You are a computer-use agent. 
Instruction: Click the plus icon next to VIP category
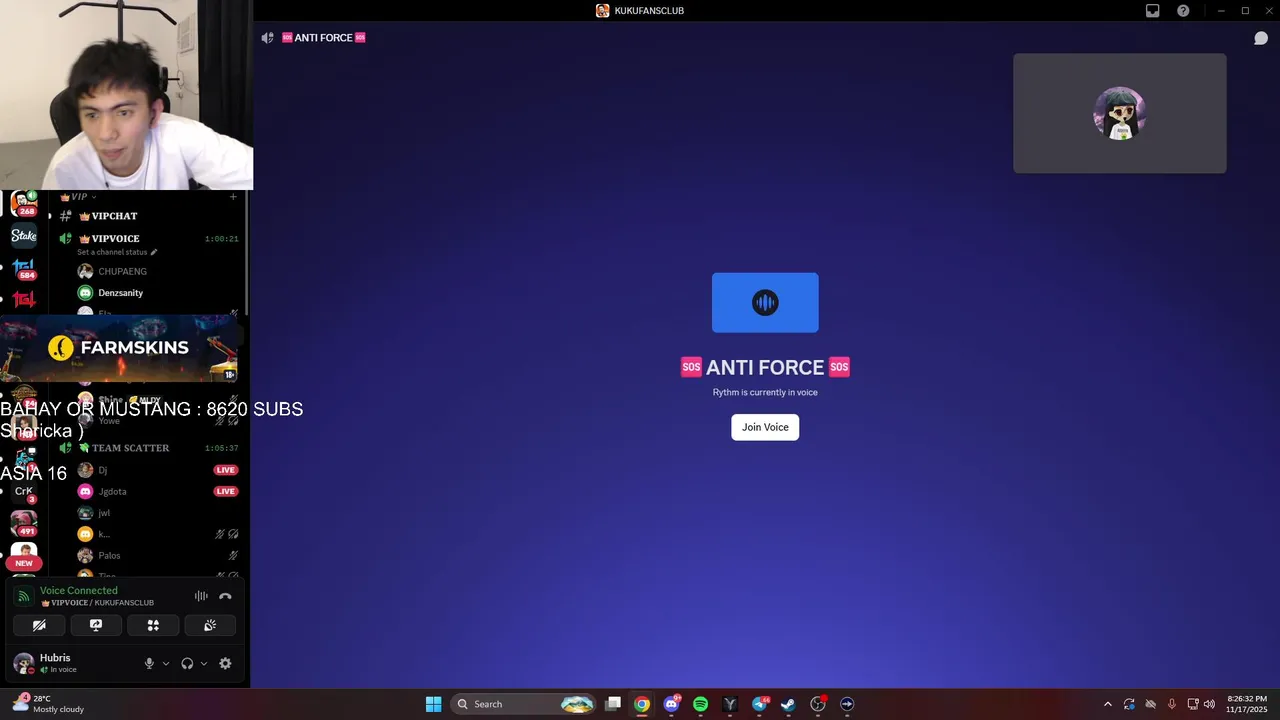pyautogui.click(x=233, y=197)
